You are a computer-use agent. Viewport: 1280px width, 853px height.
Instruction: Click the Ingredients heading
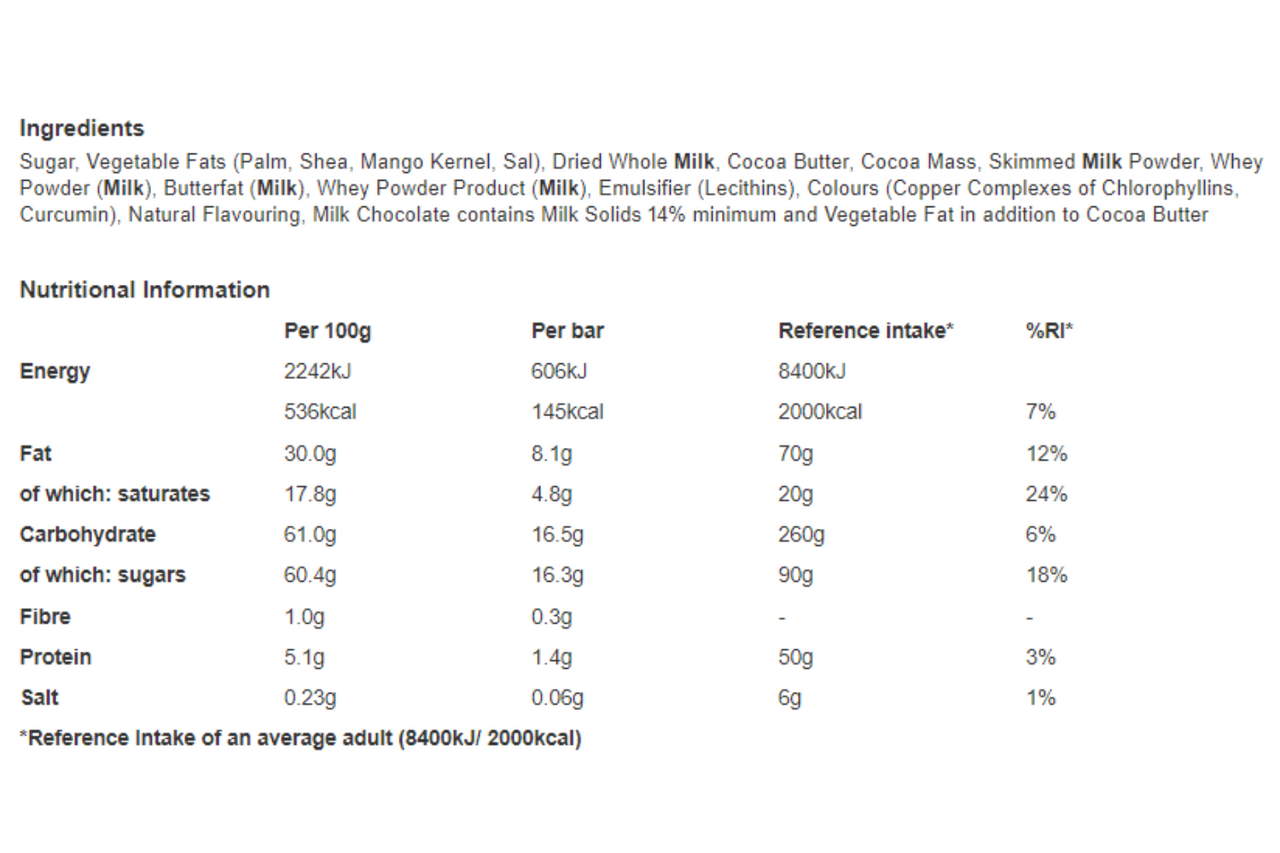[x=82, y=128]
